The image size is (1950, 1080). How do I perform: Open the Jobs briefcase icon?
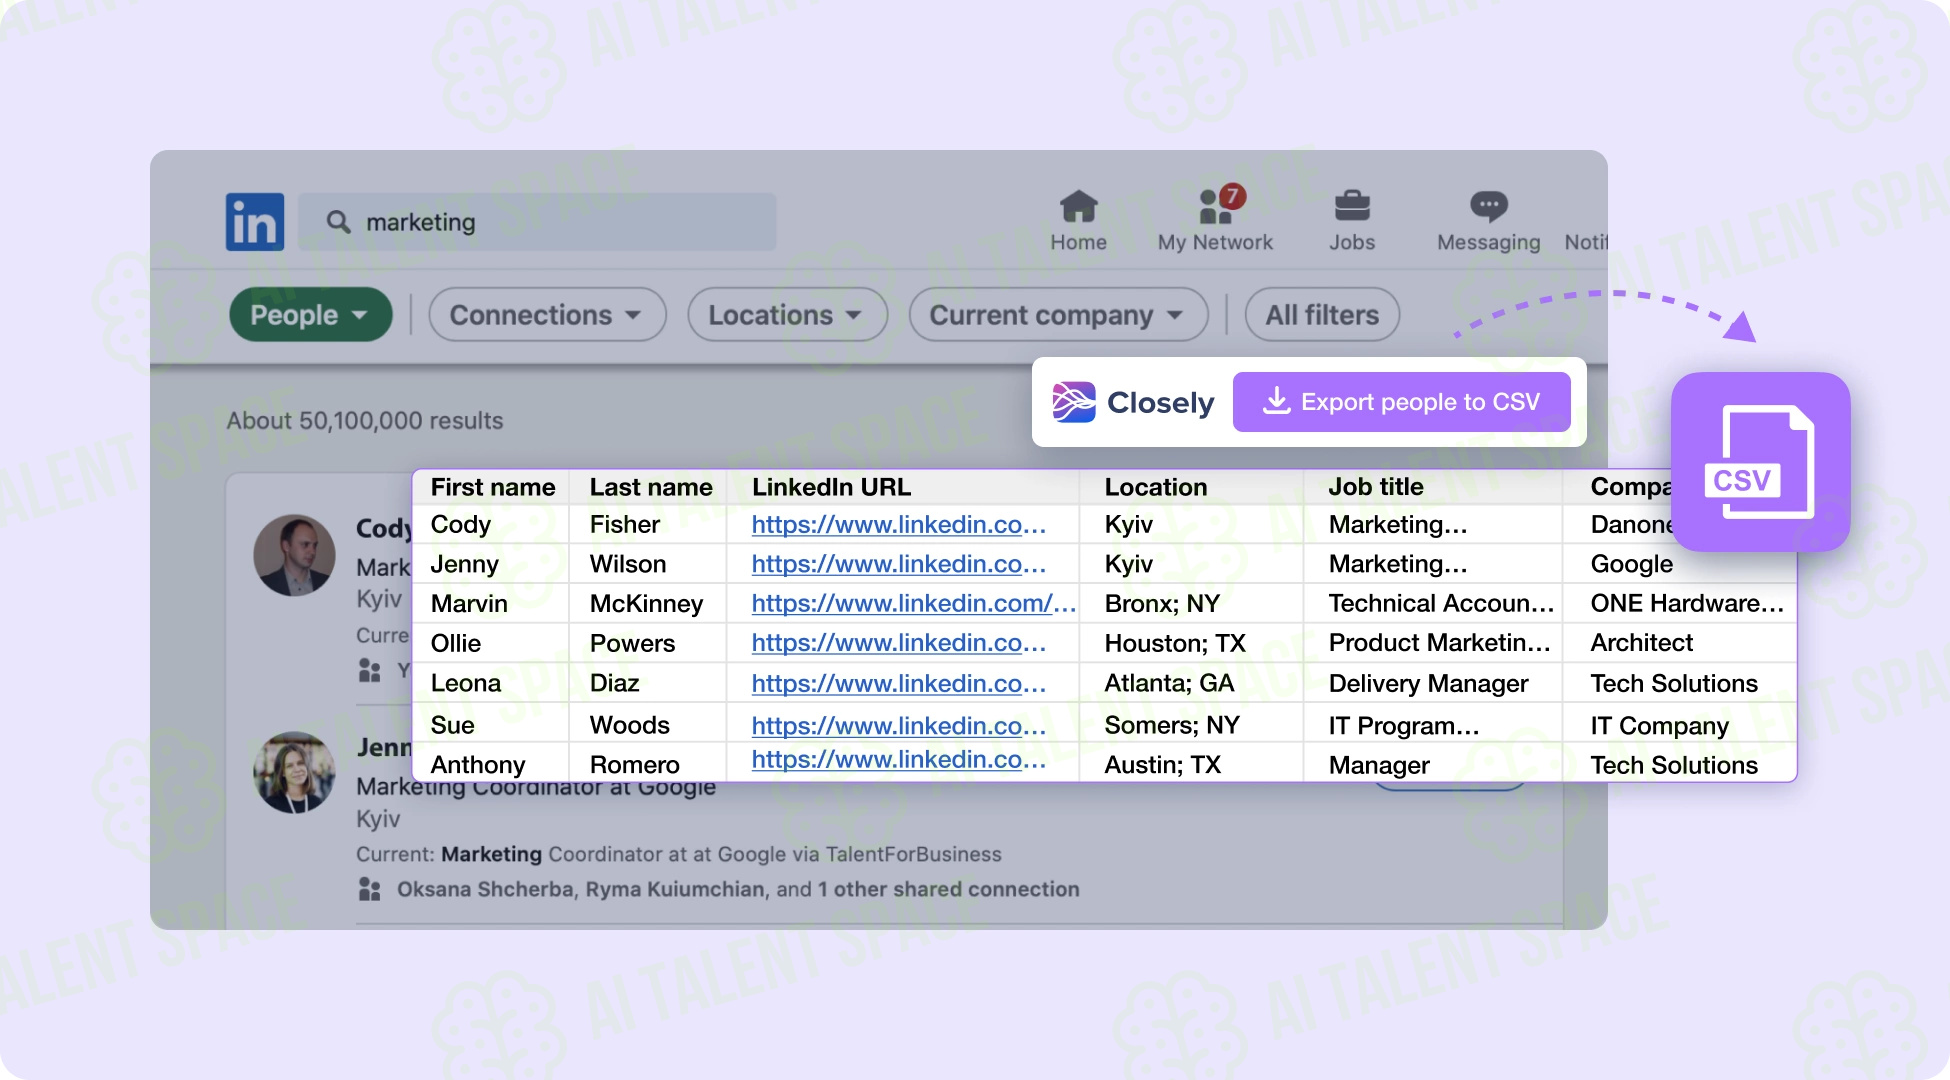pos(1352,207)
